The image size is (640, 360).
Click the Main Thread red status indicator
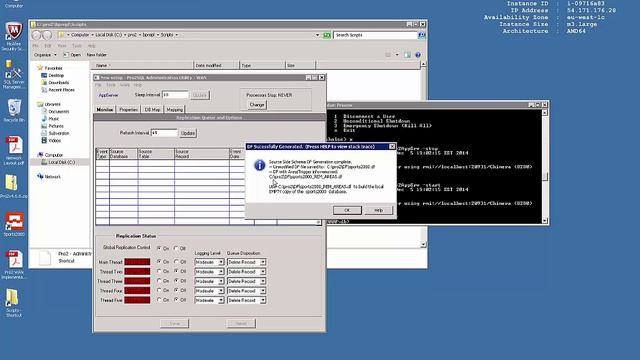(137, 262)
